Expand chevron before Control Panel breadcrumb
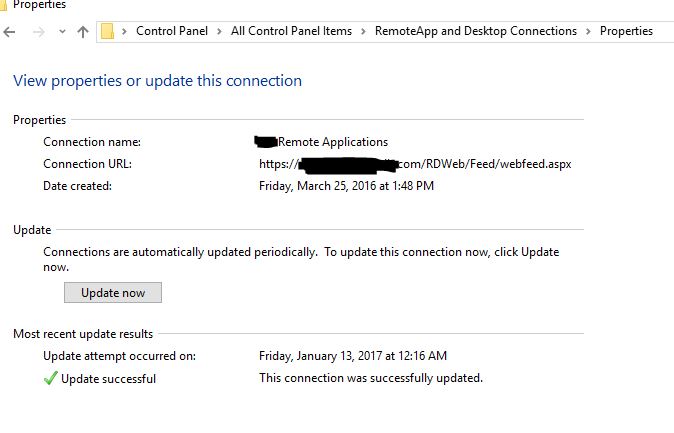 (125, 31)
